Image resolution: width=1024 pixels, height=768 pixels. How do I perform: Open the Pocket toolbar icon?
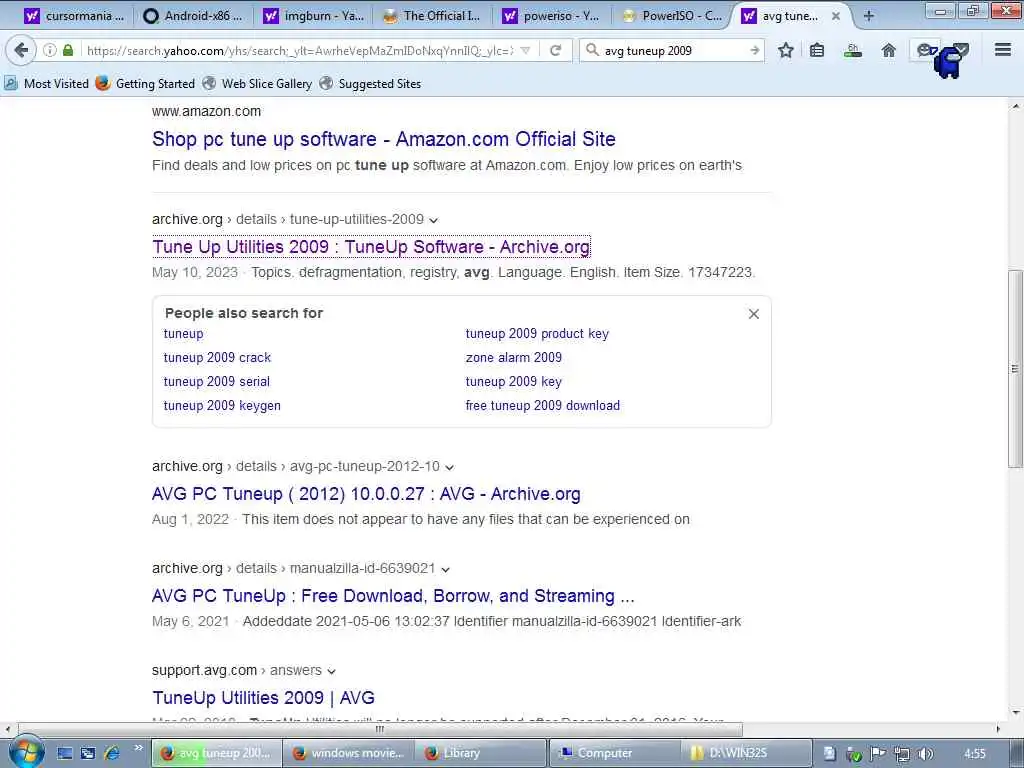[961, 48]
